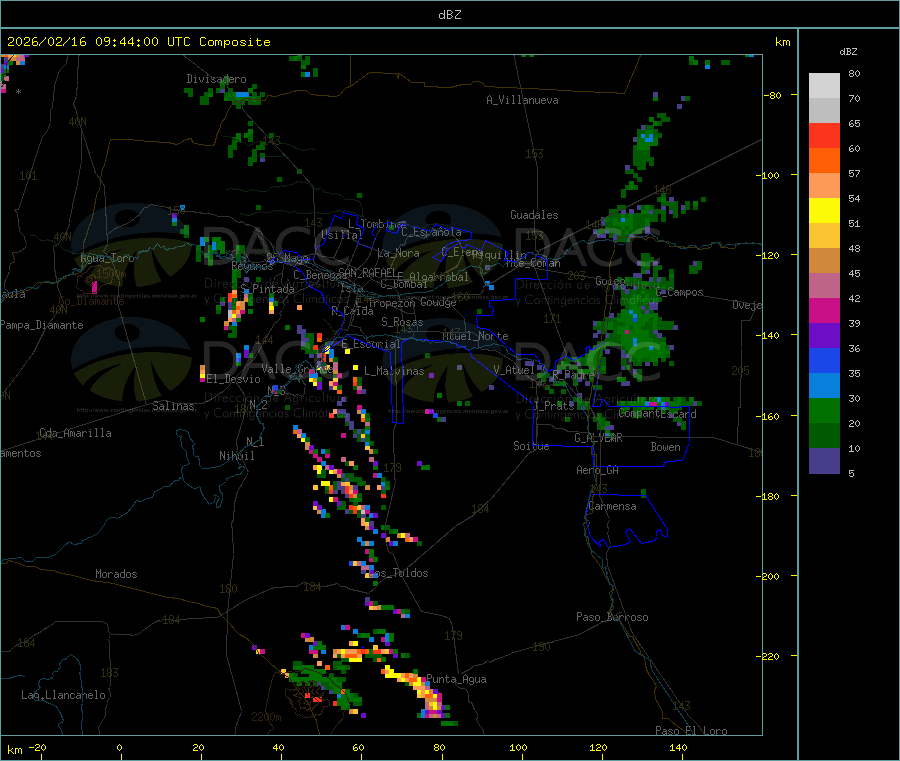This screenshot has height=761, width=900.
Task: Click the mauve 42-45 dBZ swatch
Action: pos(824,286)
